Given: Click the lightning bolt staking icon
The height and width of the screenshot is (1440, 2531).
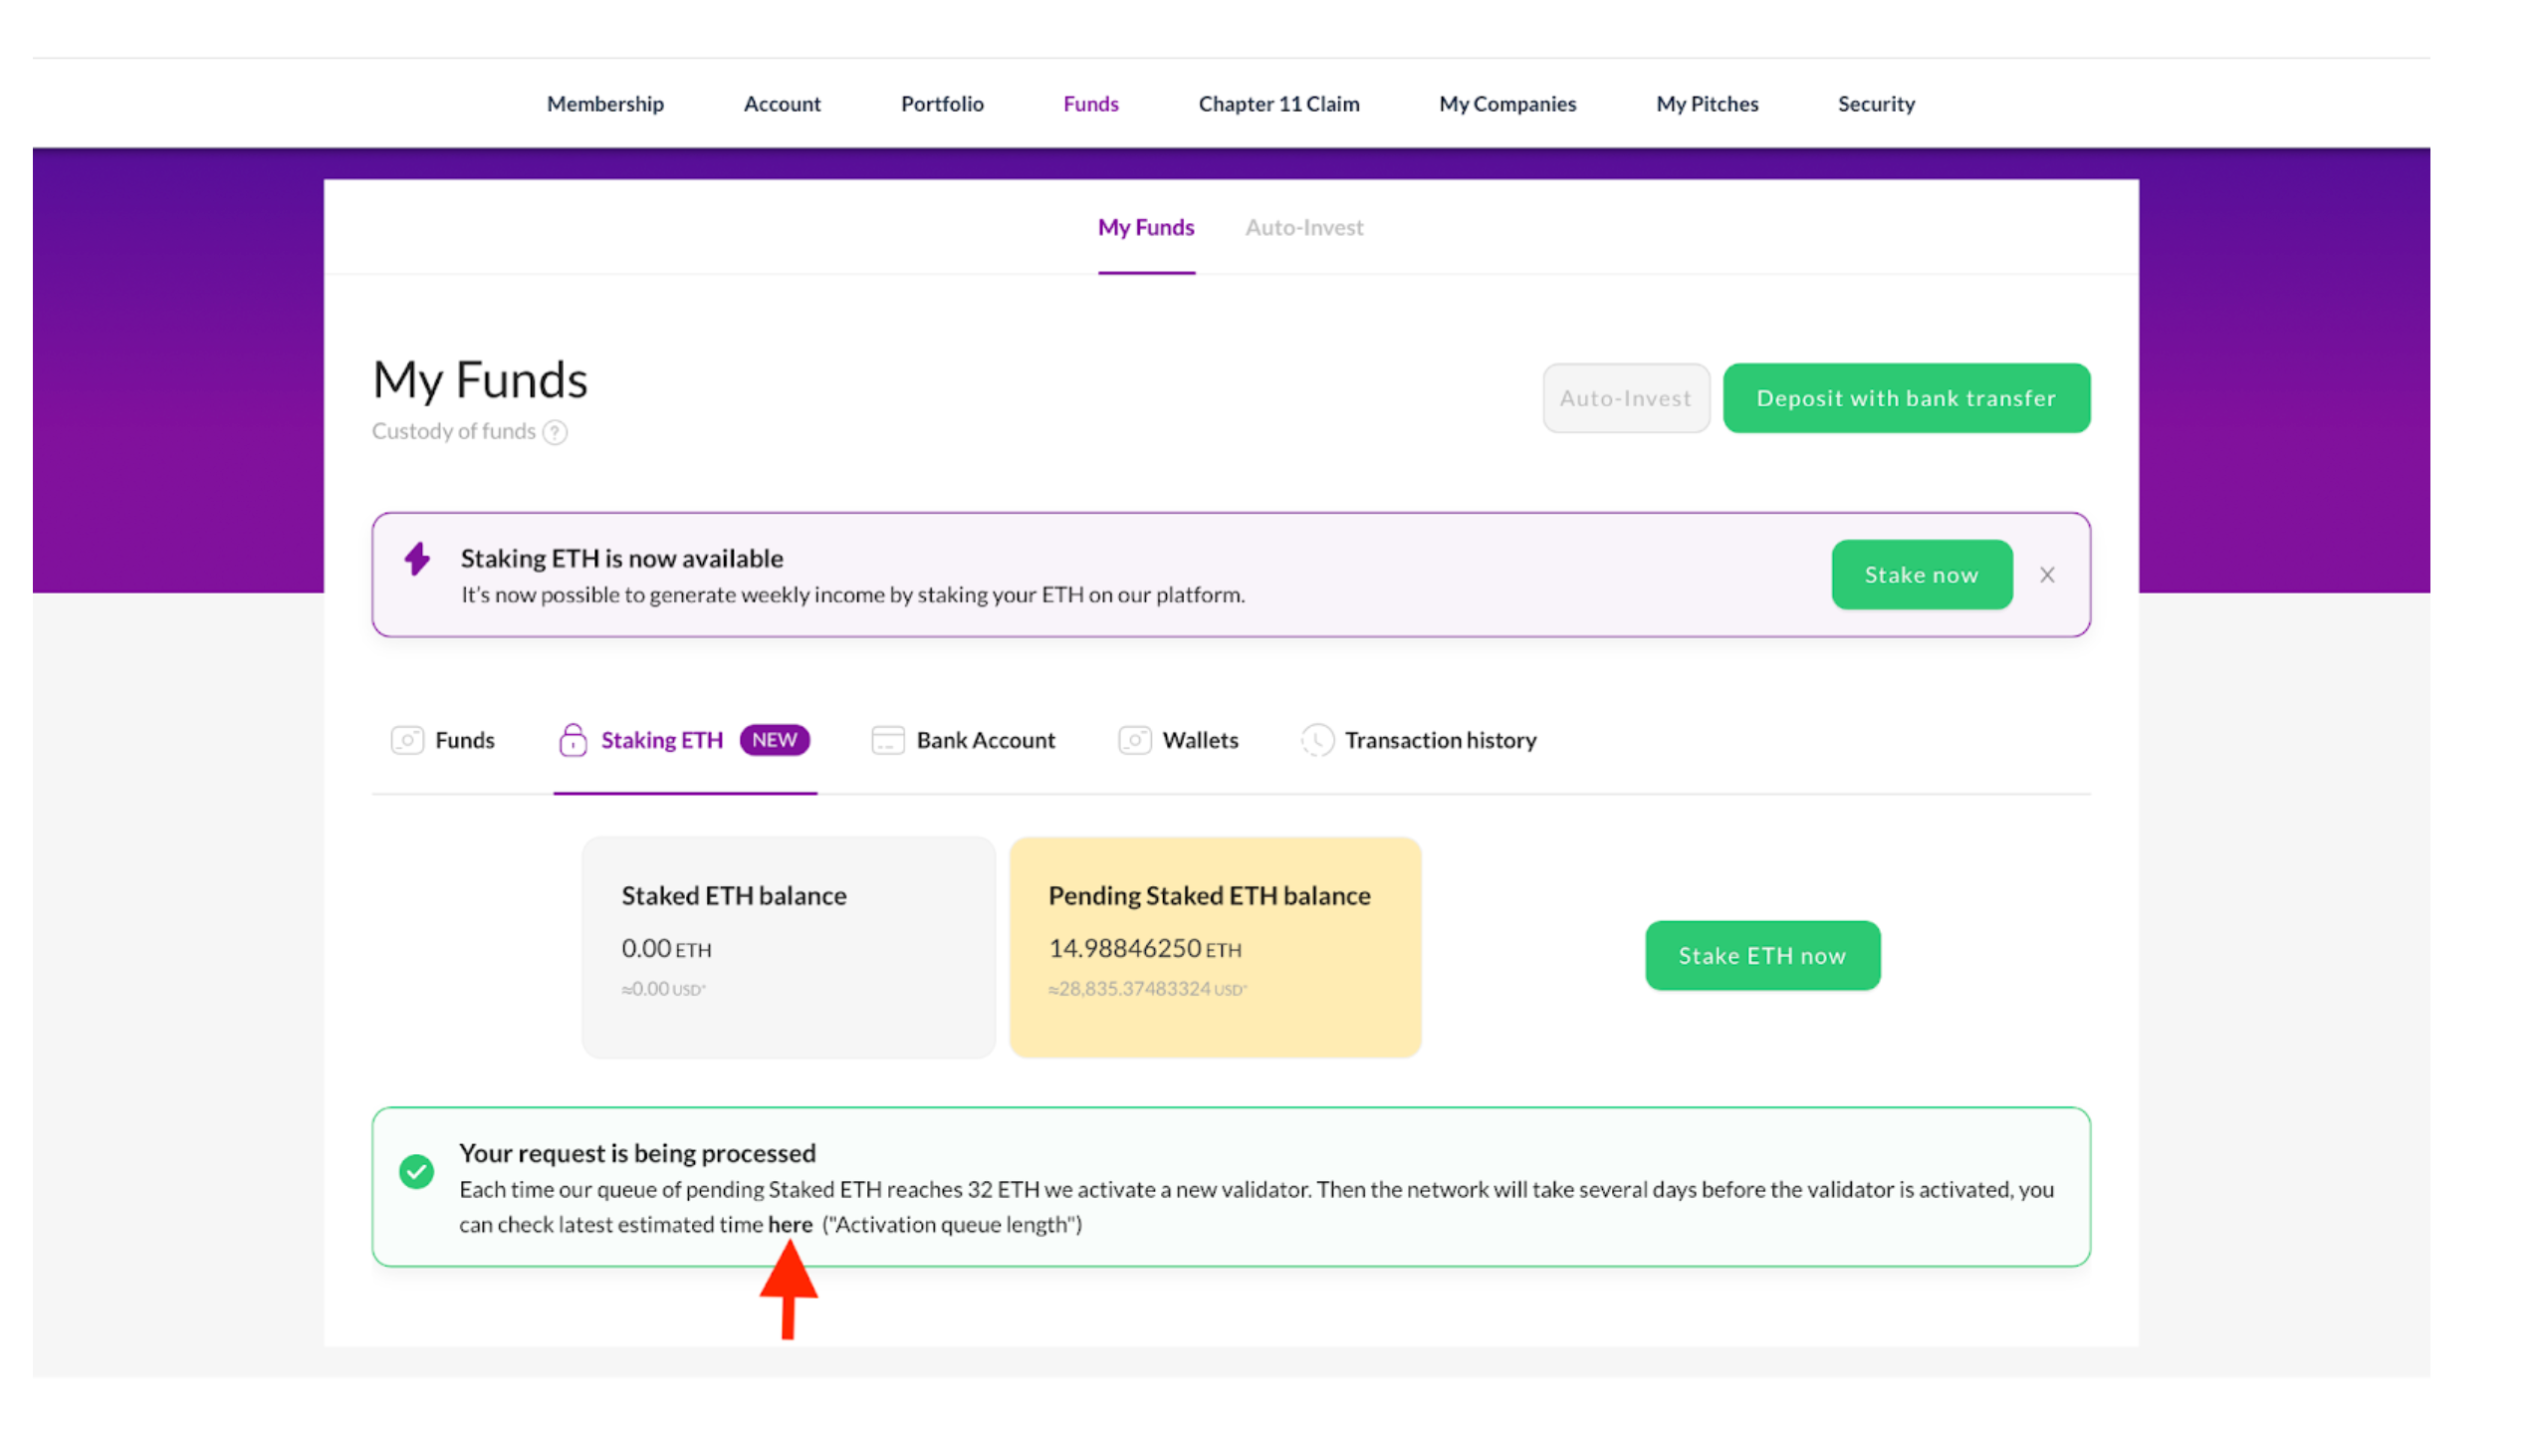Looking at the screenshot, I should click(x=417, y=559).
